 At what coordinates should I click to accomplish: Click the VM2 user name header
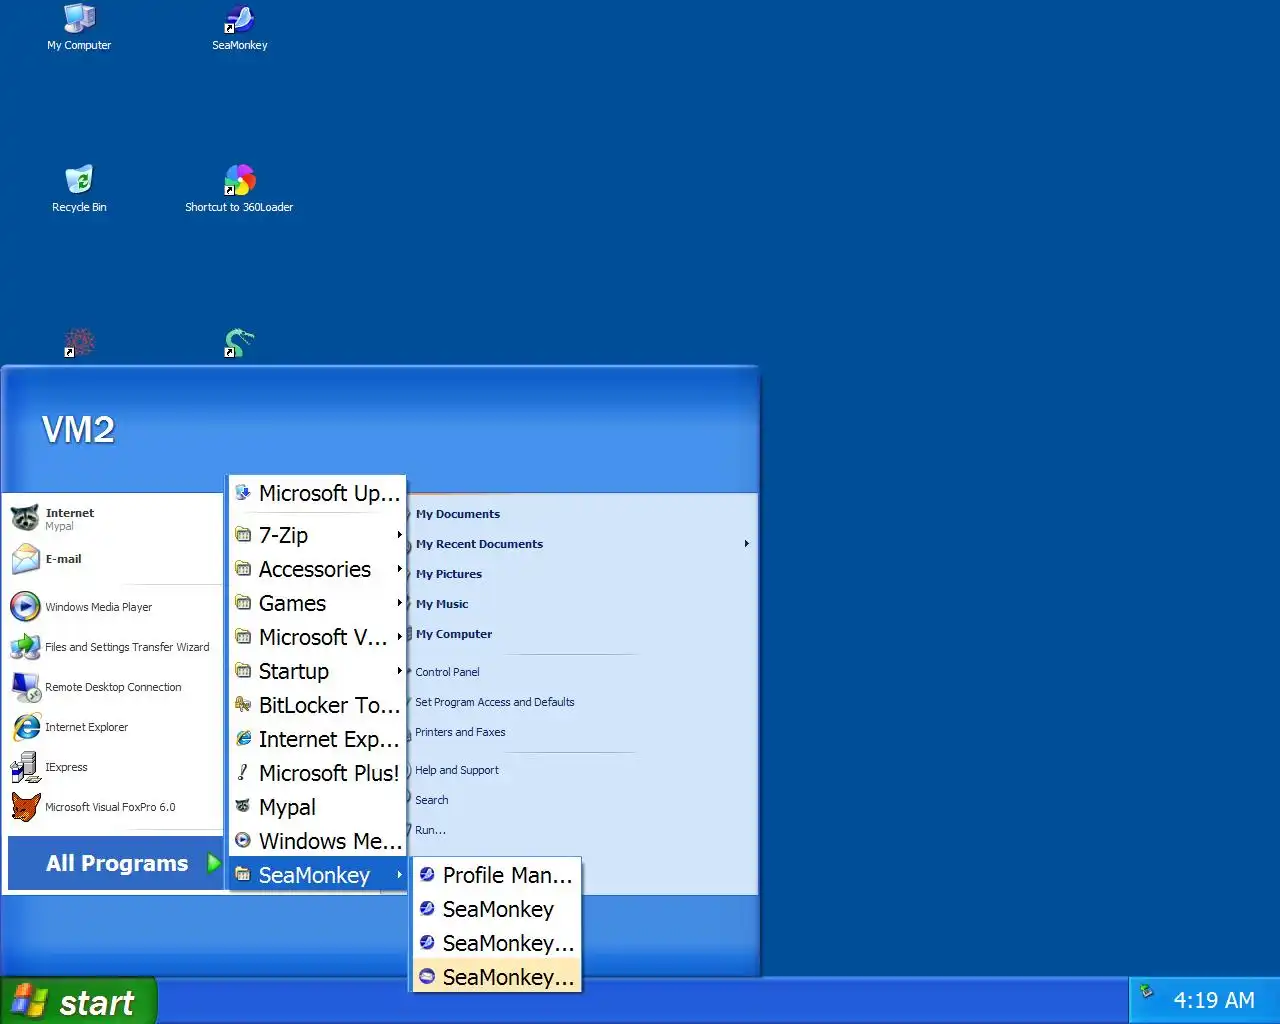click(78, 430)
